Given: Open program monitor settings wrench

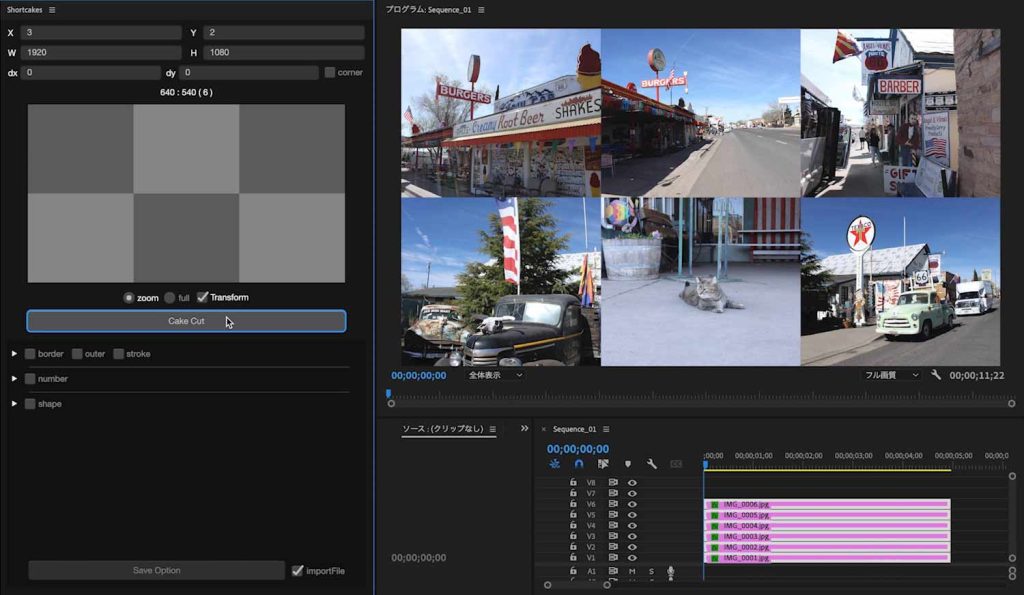Looking at the screenshot, I should tap(936, 375).
